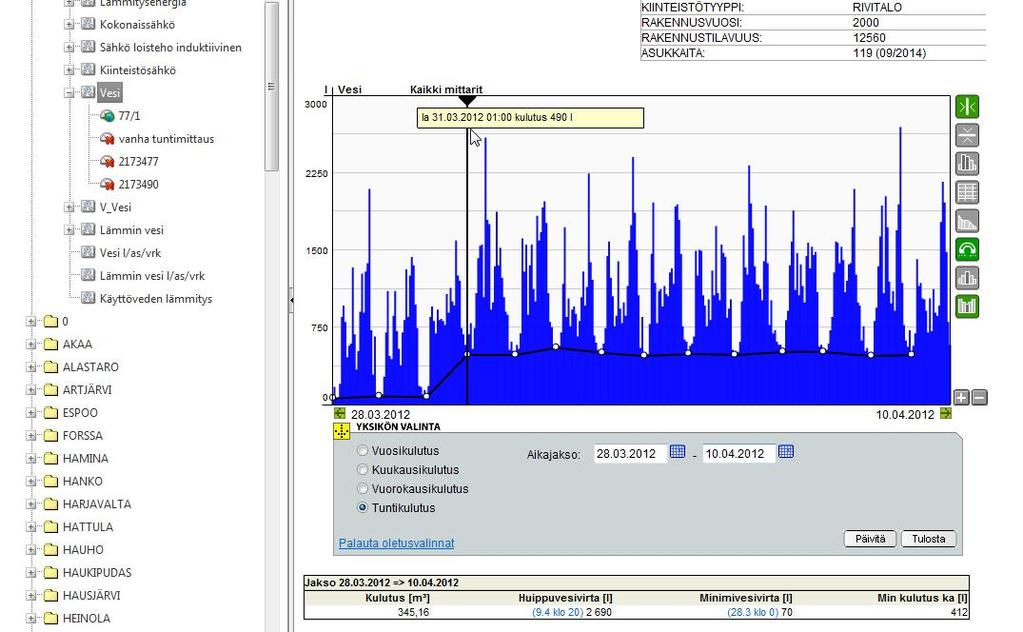Screen dimensions: 1023x632
Task: Click the panel splitter collapse arrow
Action: click(x=291, y=300)
